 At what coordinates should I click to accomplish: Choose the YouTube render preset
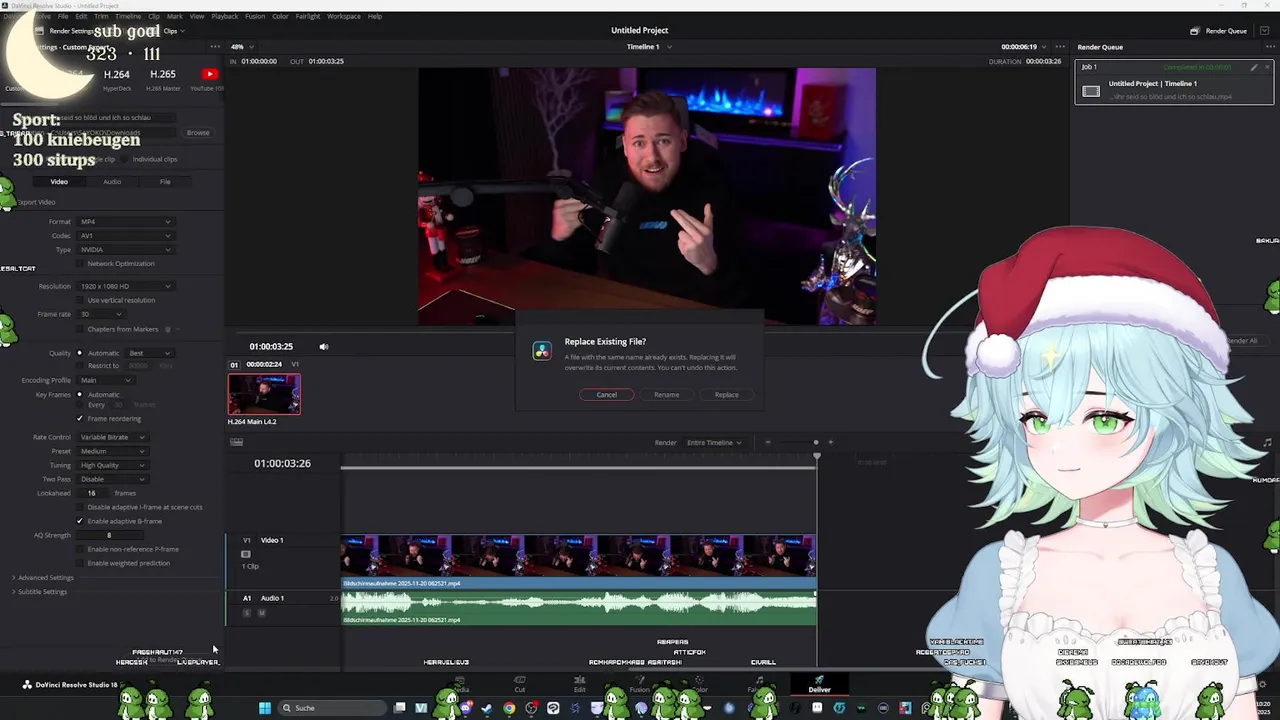(x=209, y=79)
